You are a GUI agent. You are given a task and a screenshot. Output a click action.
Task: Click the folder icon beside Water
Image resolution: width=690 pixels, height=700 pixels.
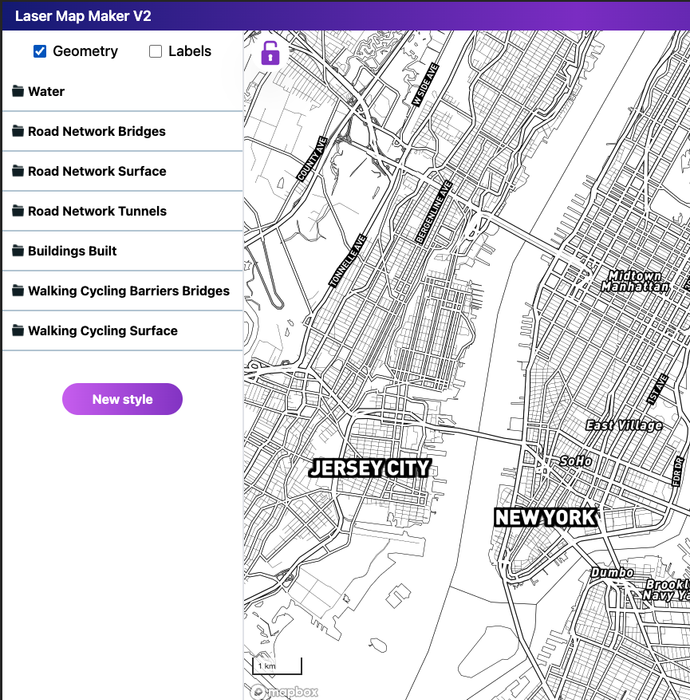[x=18, y=91]
